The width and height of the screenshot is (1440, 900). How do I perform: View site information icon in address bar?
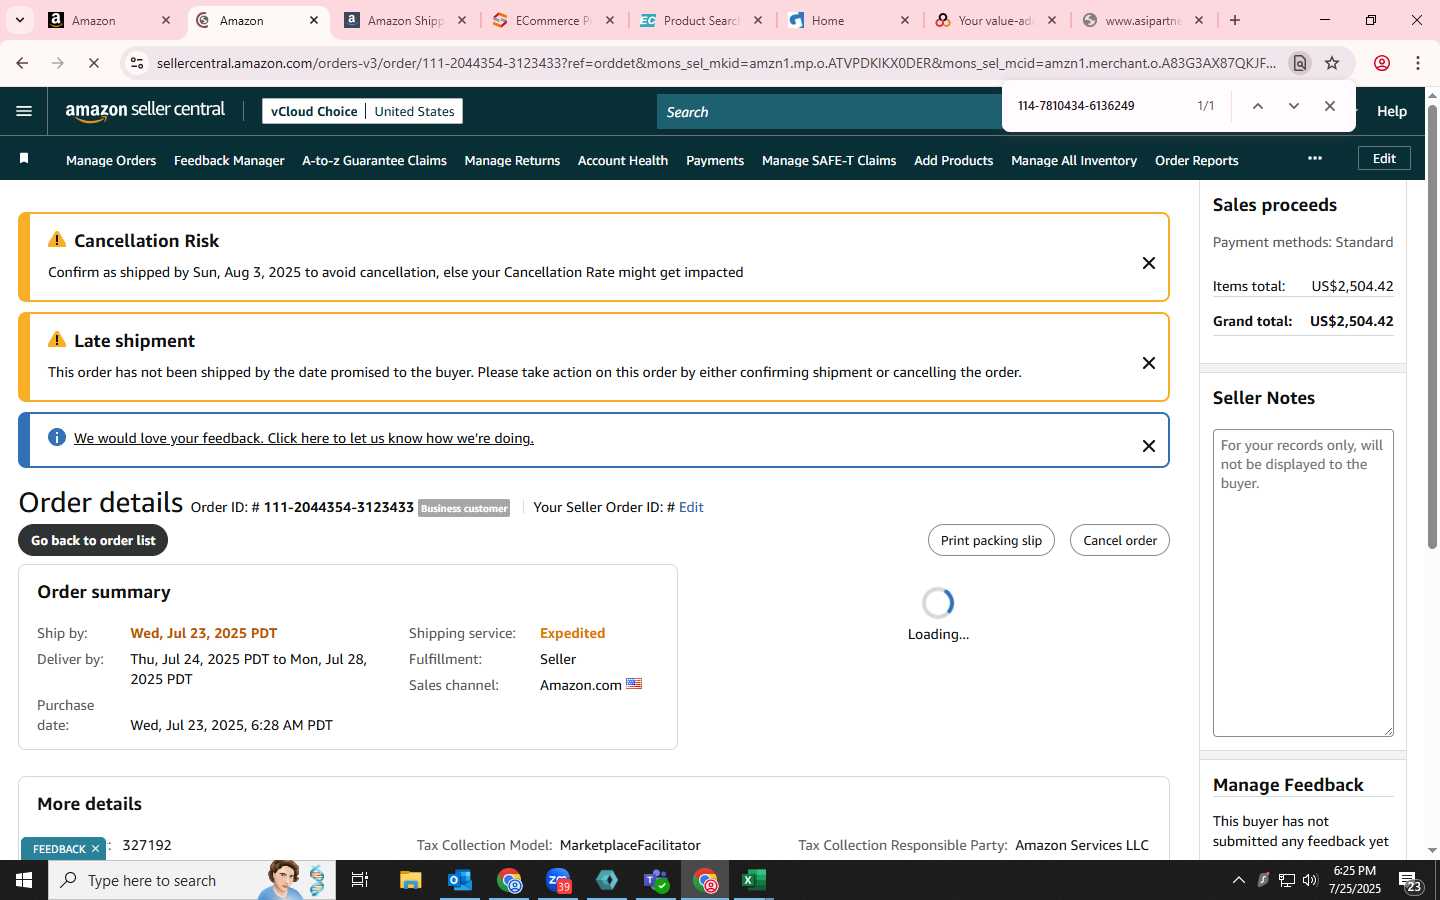pos(137,63)
